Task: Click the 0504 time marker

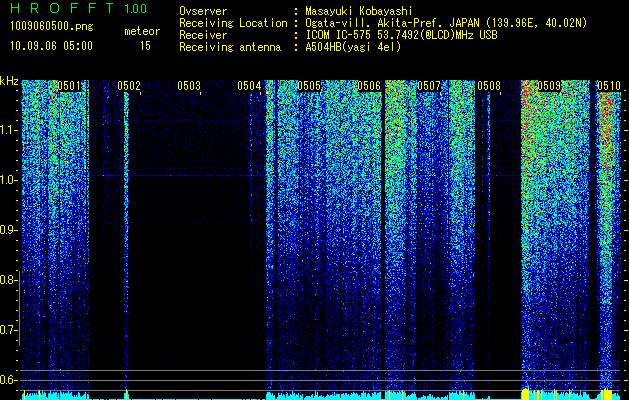Action: [x=249, y=86]
